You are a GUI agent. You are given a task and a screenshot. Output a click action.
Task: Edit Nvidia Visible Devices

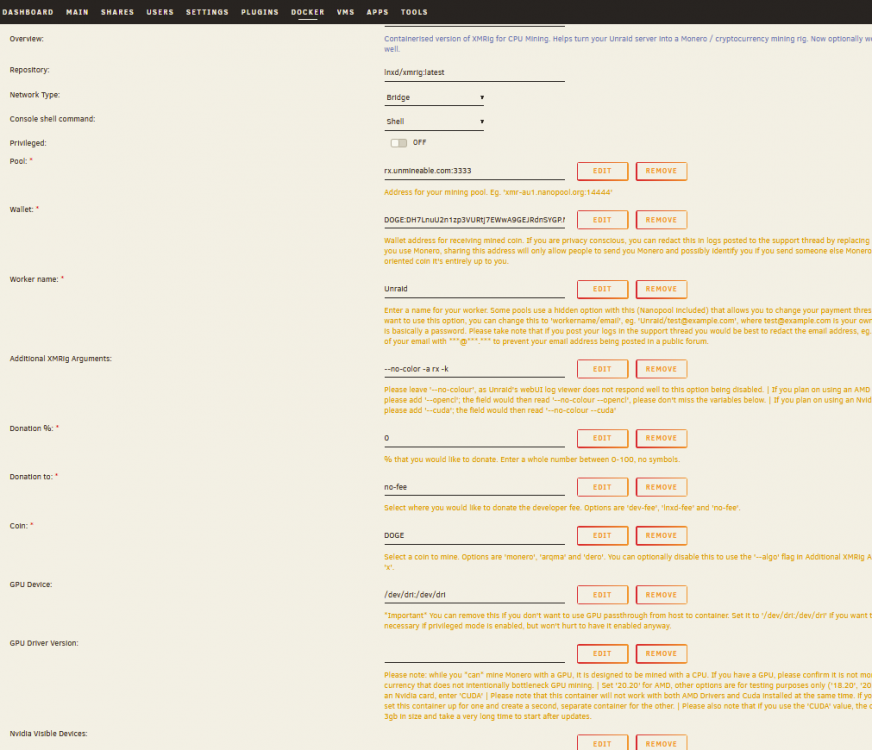(602, 743)
